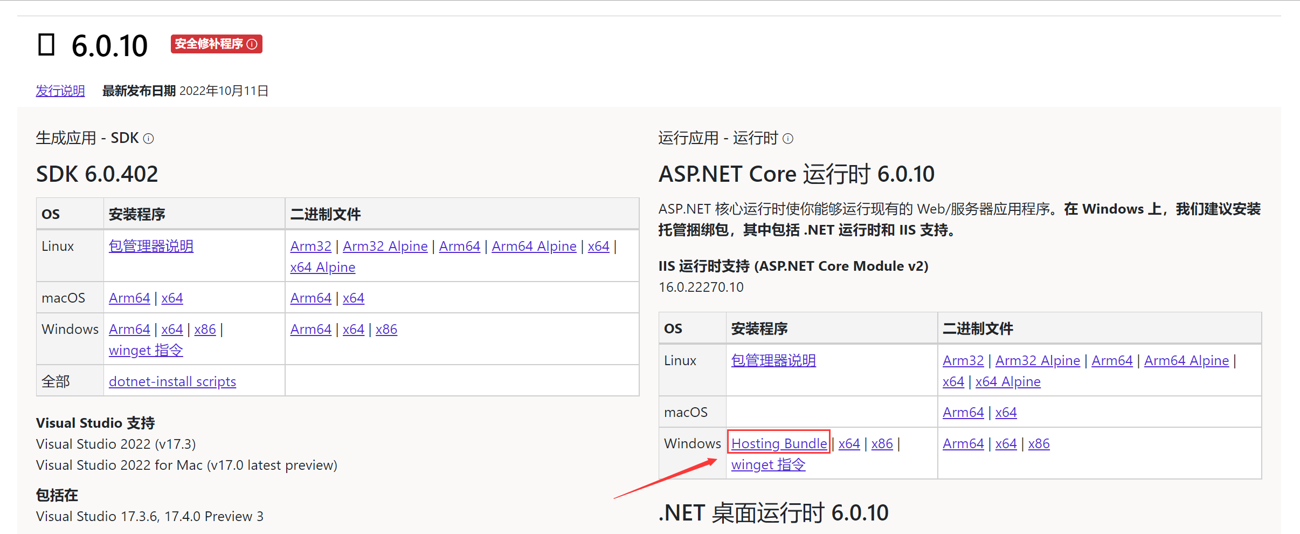Click the info icon beside 生成应用 - SDK

[149, 139]
